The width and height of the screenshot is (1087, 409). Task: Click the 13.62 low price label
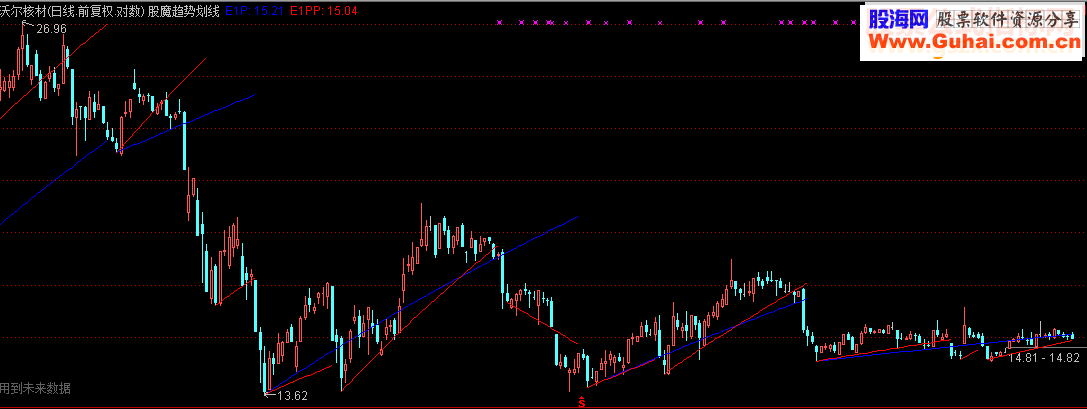click(x=292, y=396)
